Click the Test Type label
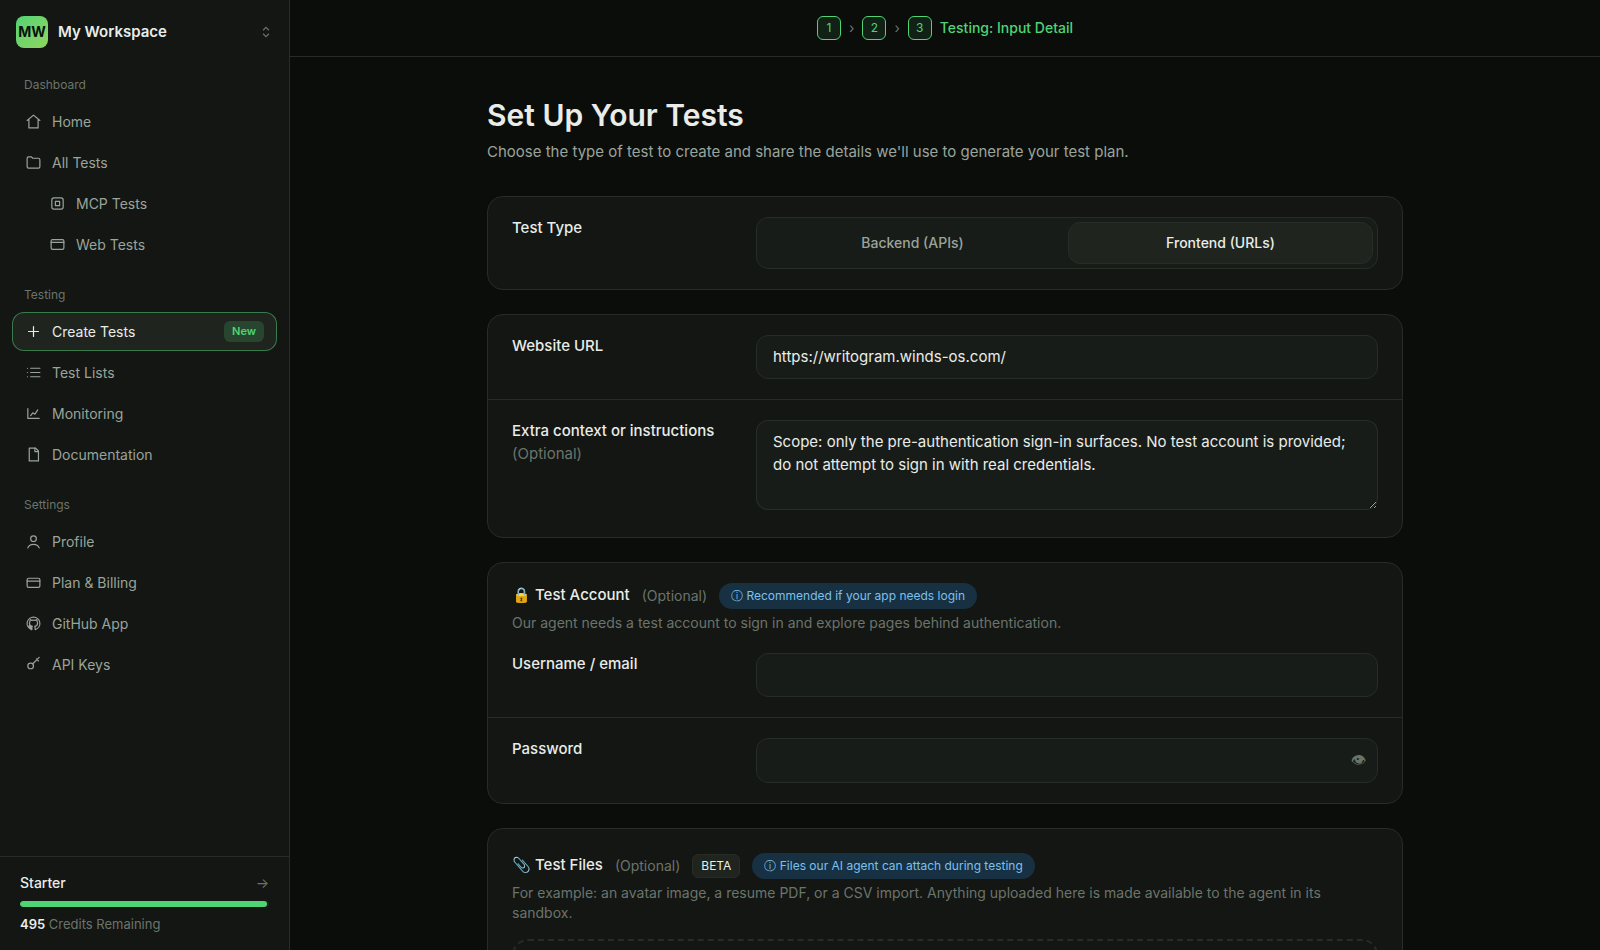This screenshot has width=1600, height=950. pos(547,228)
